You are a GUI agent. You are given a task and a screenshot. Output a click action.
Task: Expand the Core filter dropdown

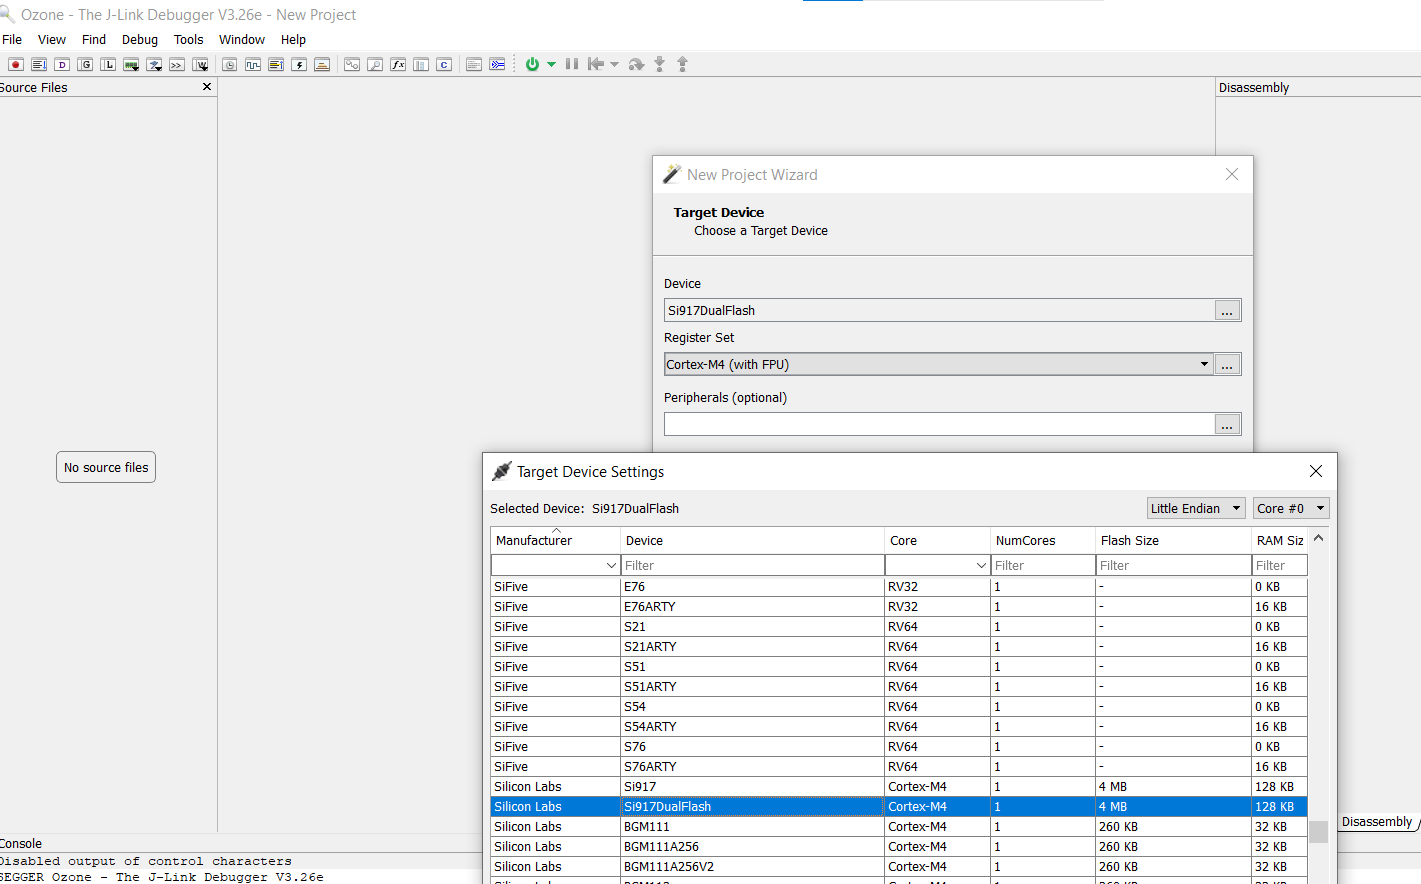click(981, 566)
